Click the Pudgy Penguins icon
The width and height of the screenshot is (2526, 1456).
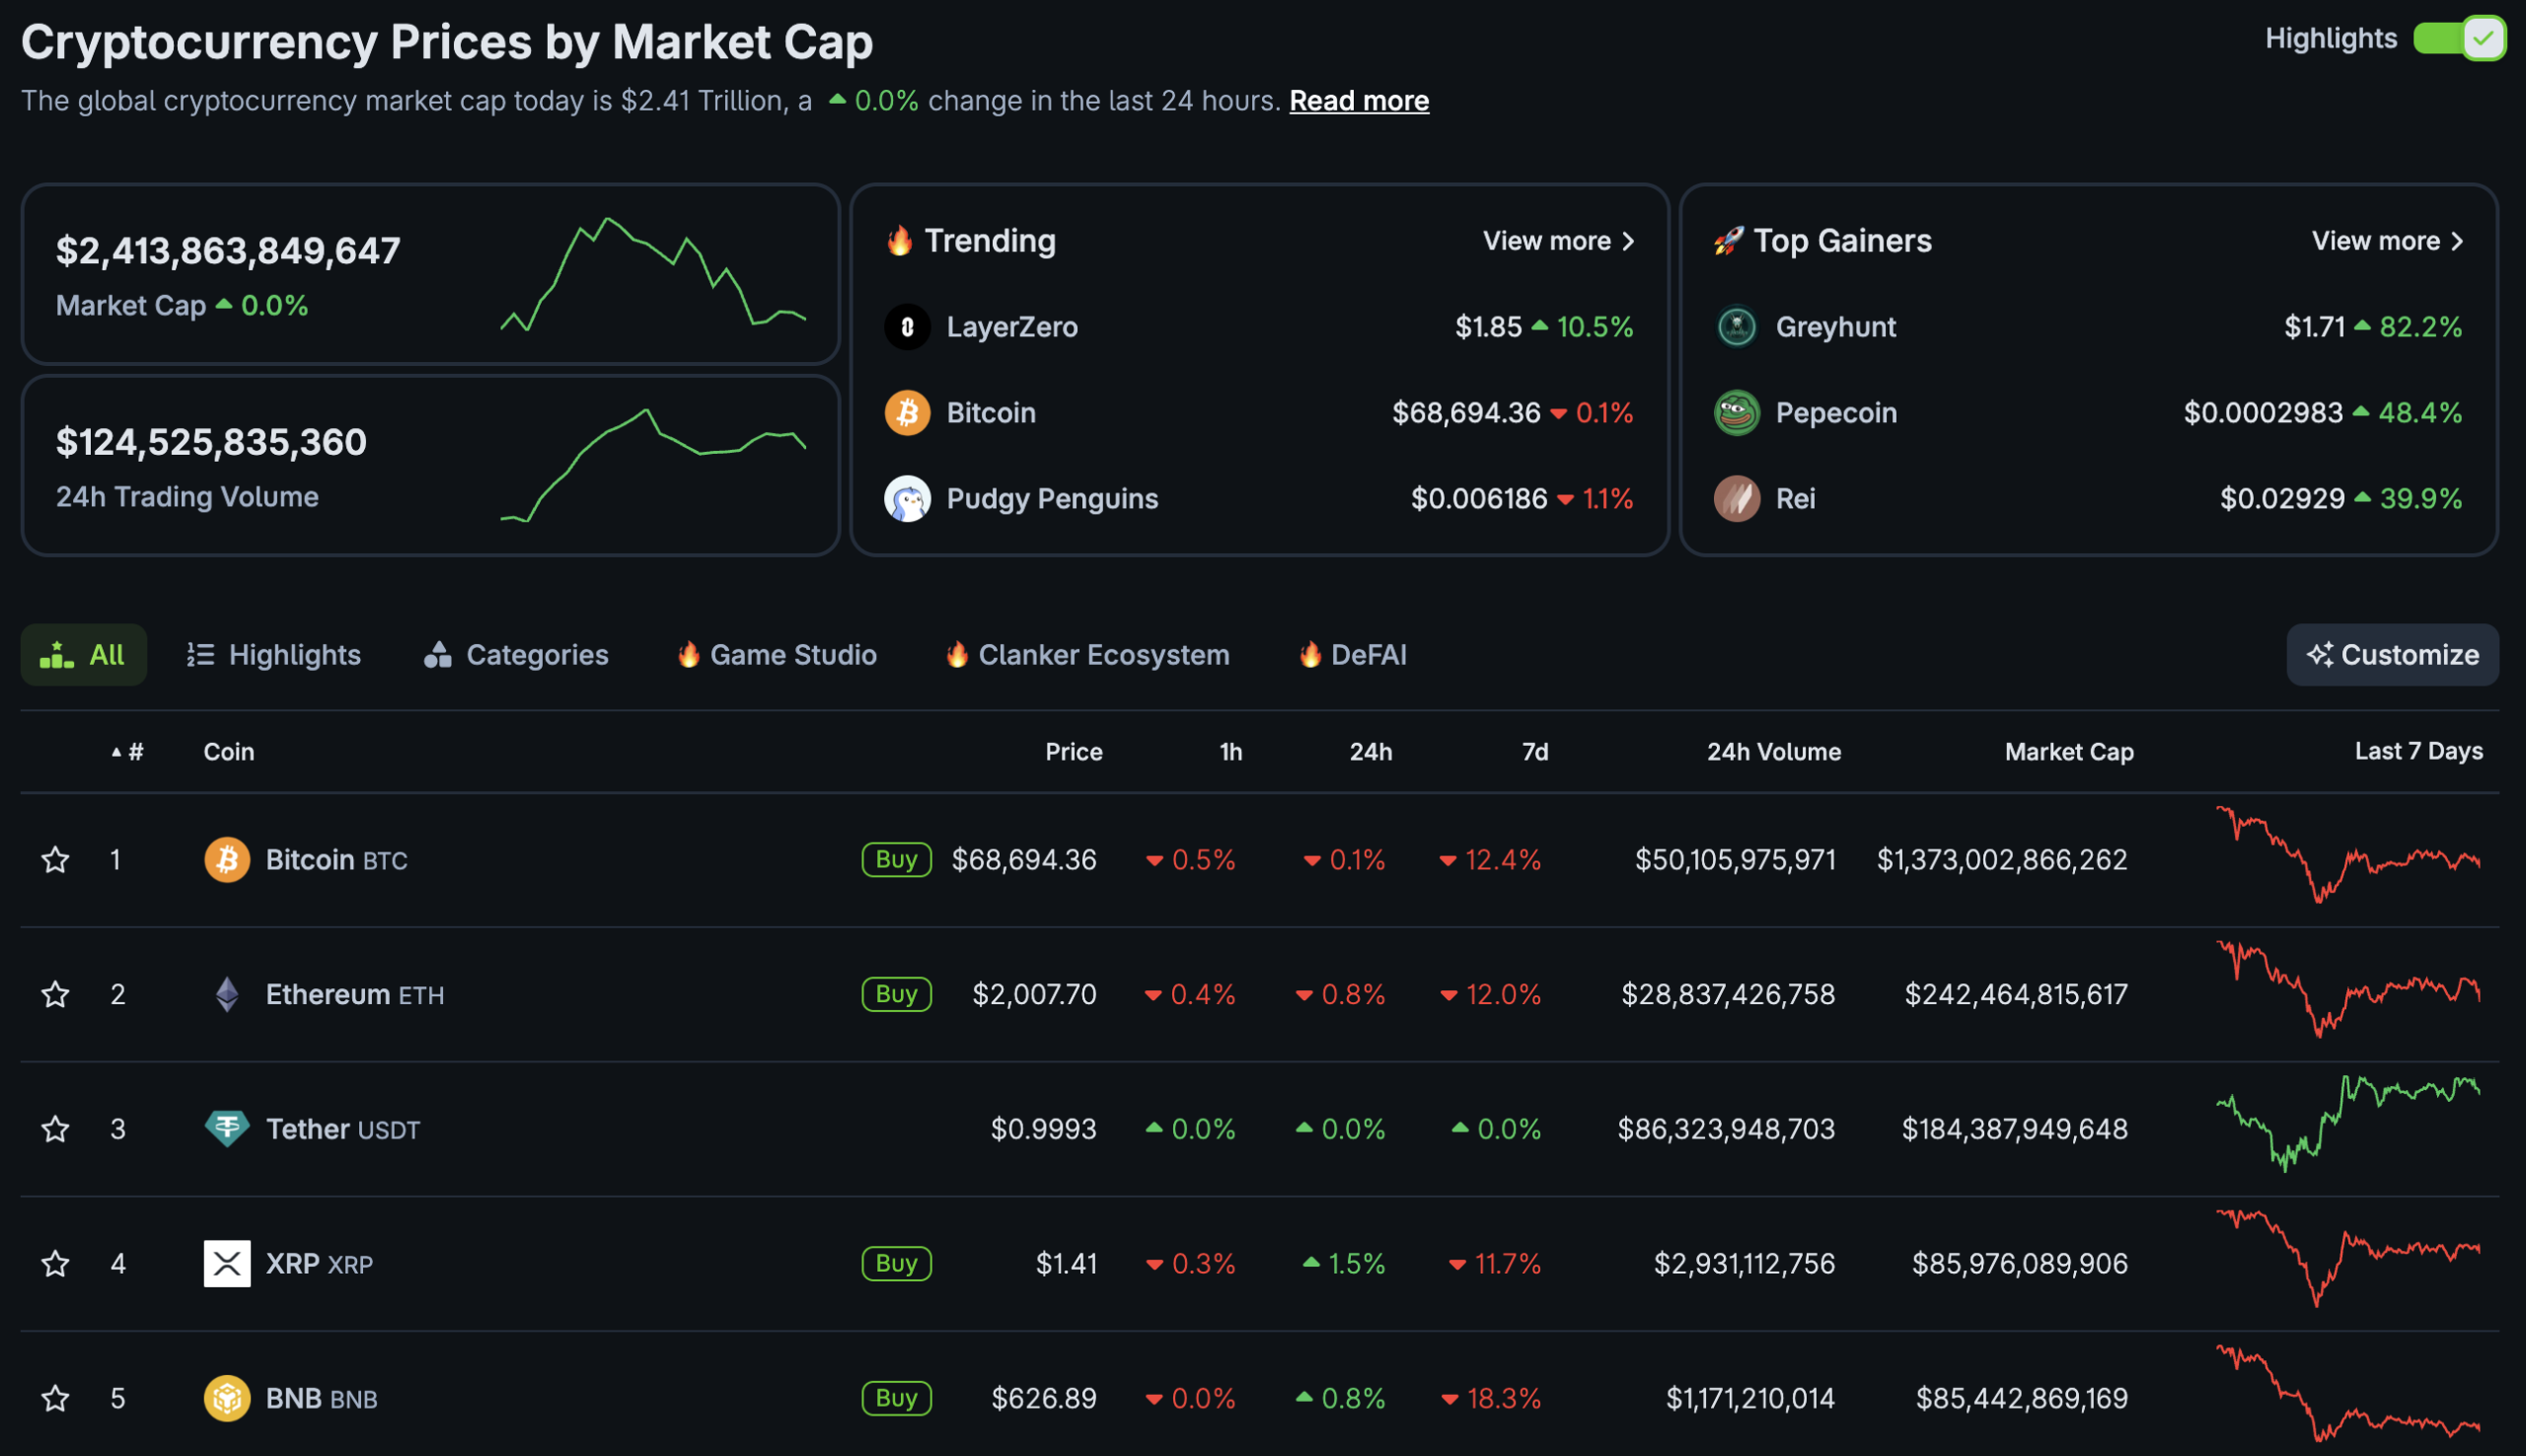point(907,499)
